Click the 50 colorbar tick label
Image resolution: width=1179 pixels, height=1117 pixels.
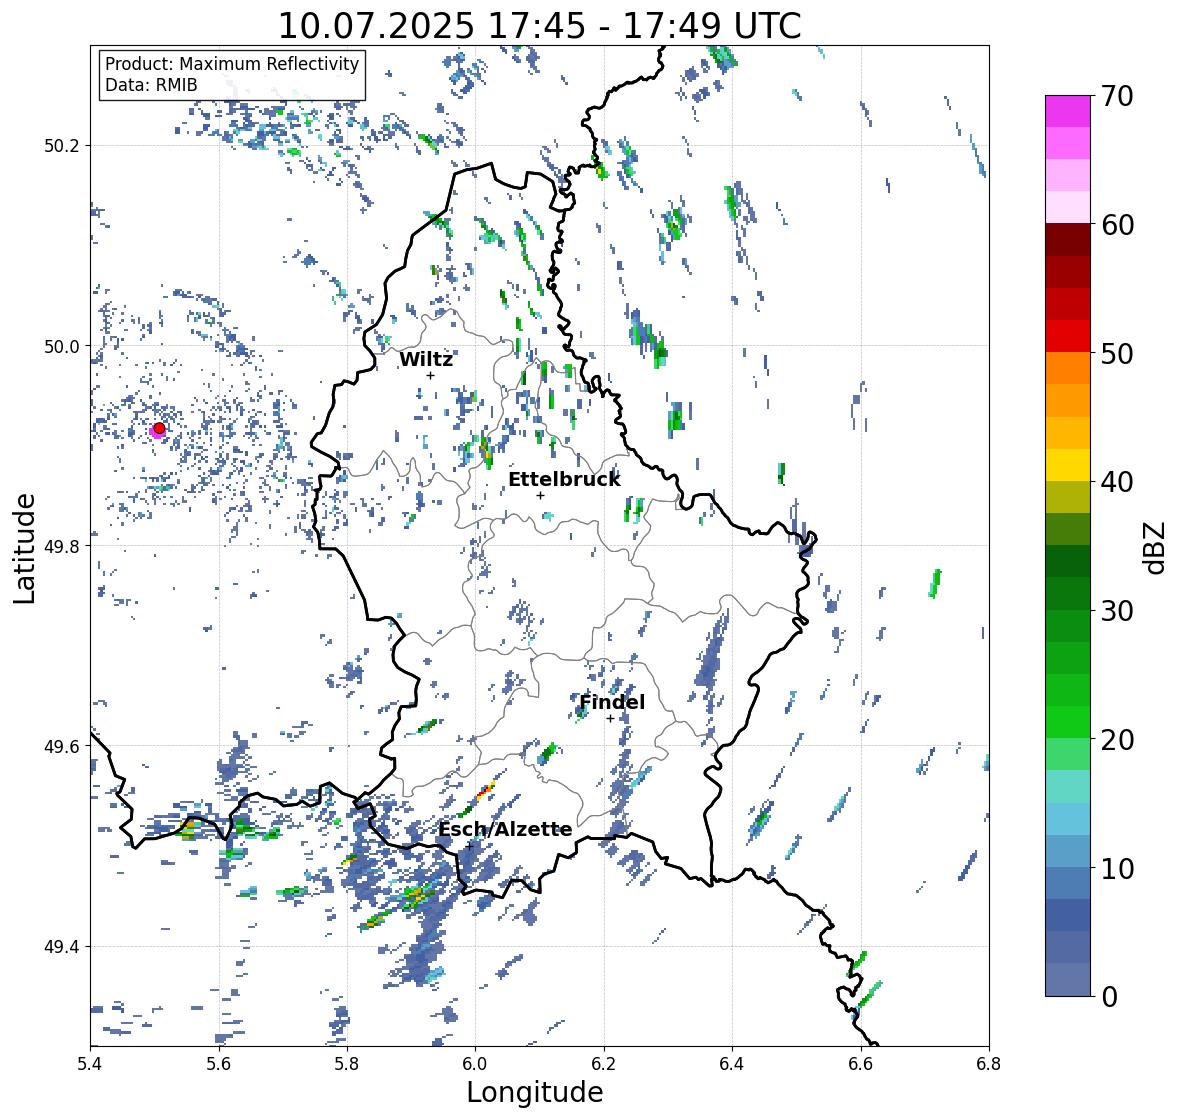1117,353
